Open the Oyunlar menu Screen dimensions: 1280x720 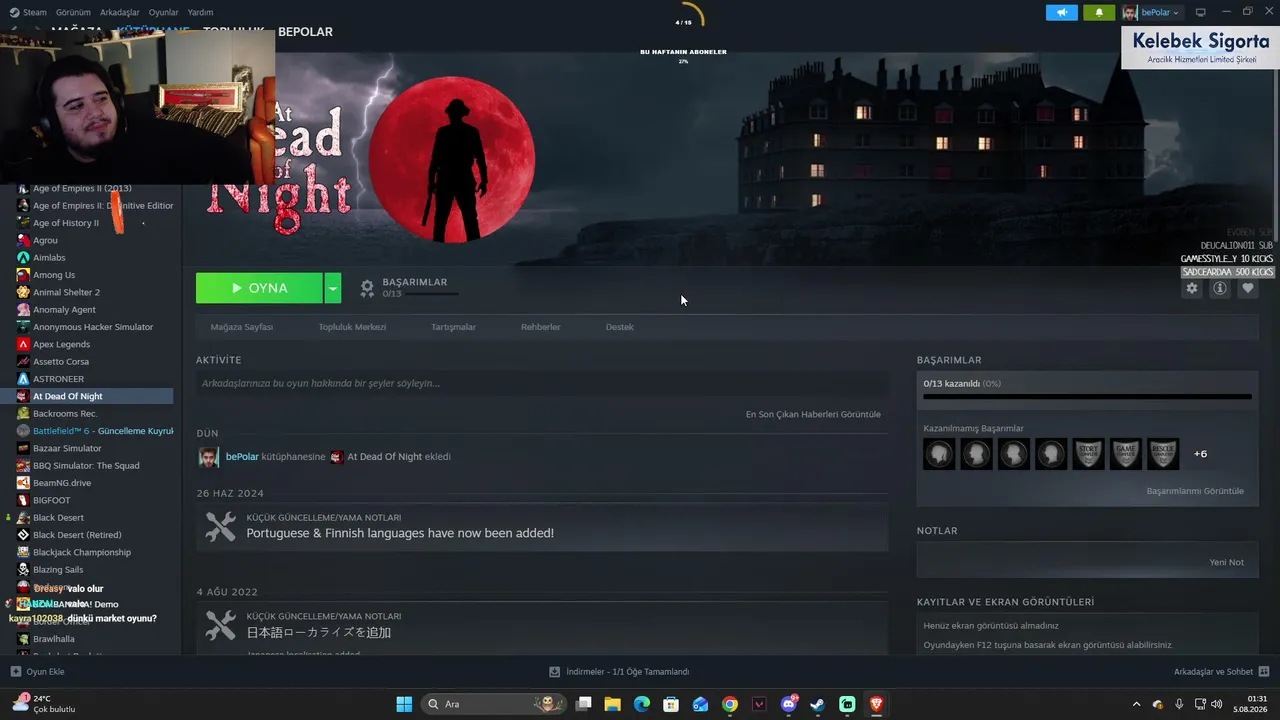pos(164,12)
